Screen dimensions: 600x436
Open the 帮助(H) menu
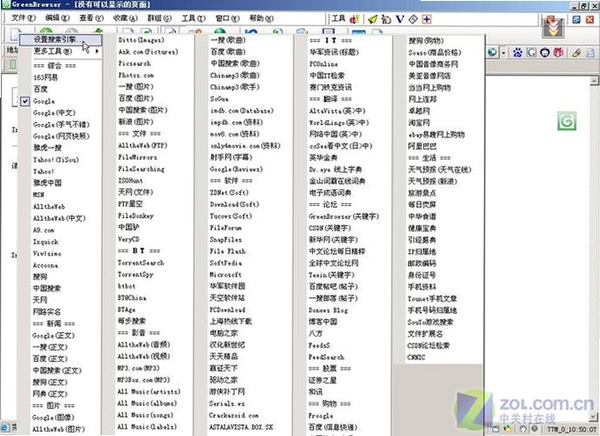pos(261,18)
